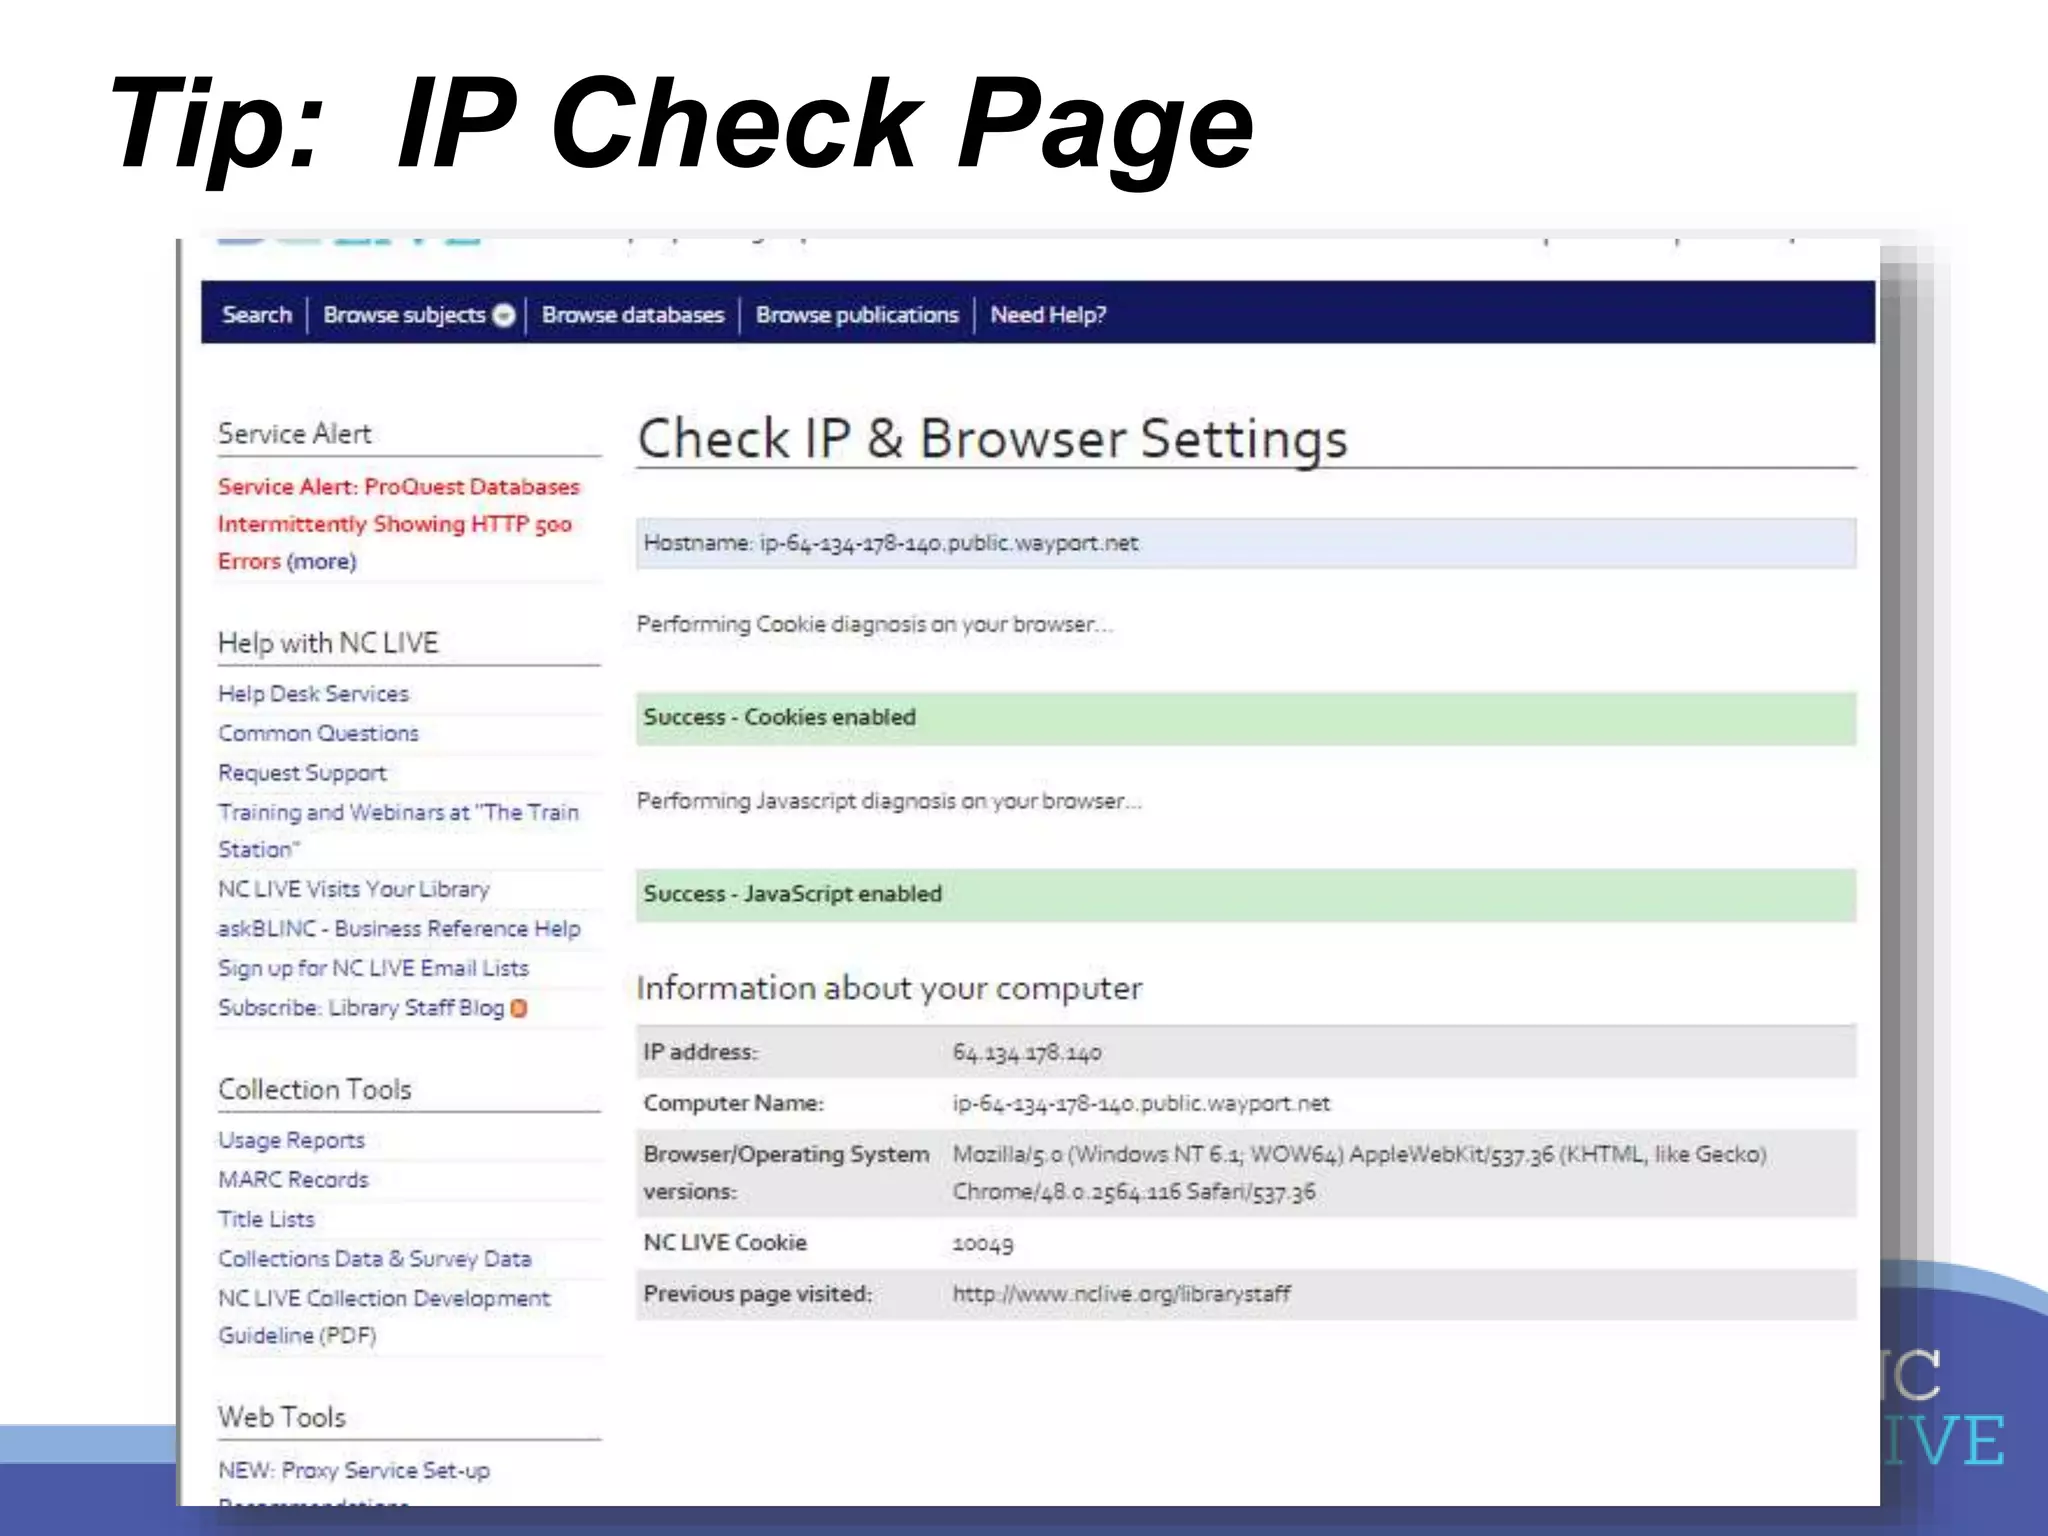Image resolution: width=2048 pixels, height=1536 pixels.
Task: Open Common Questions link
Action: pos(318,733)
